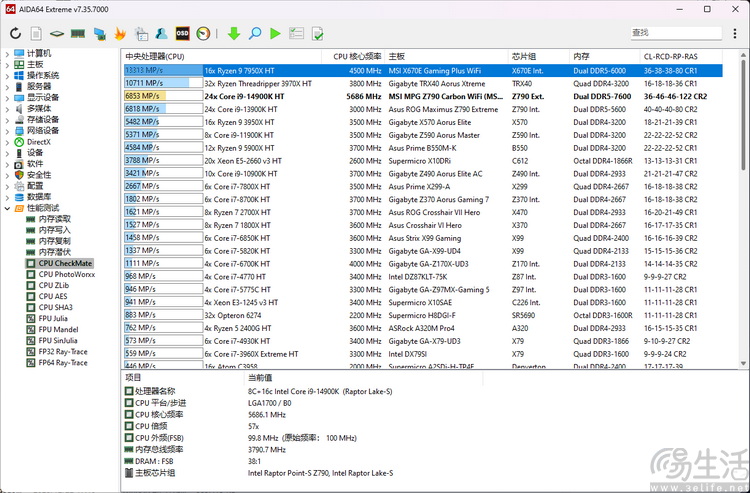Open the FPU Julia benchmark

53,318
